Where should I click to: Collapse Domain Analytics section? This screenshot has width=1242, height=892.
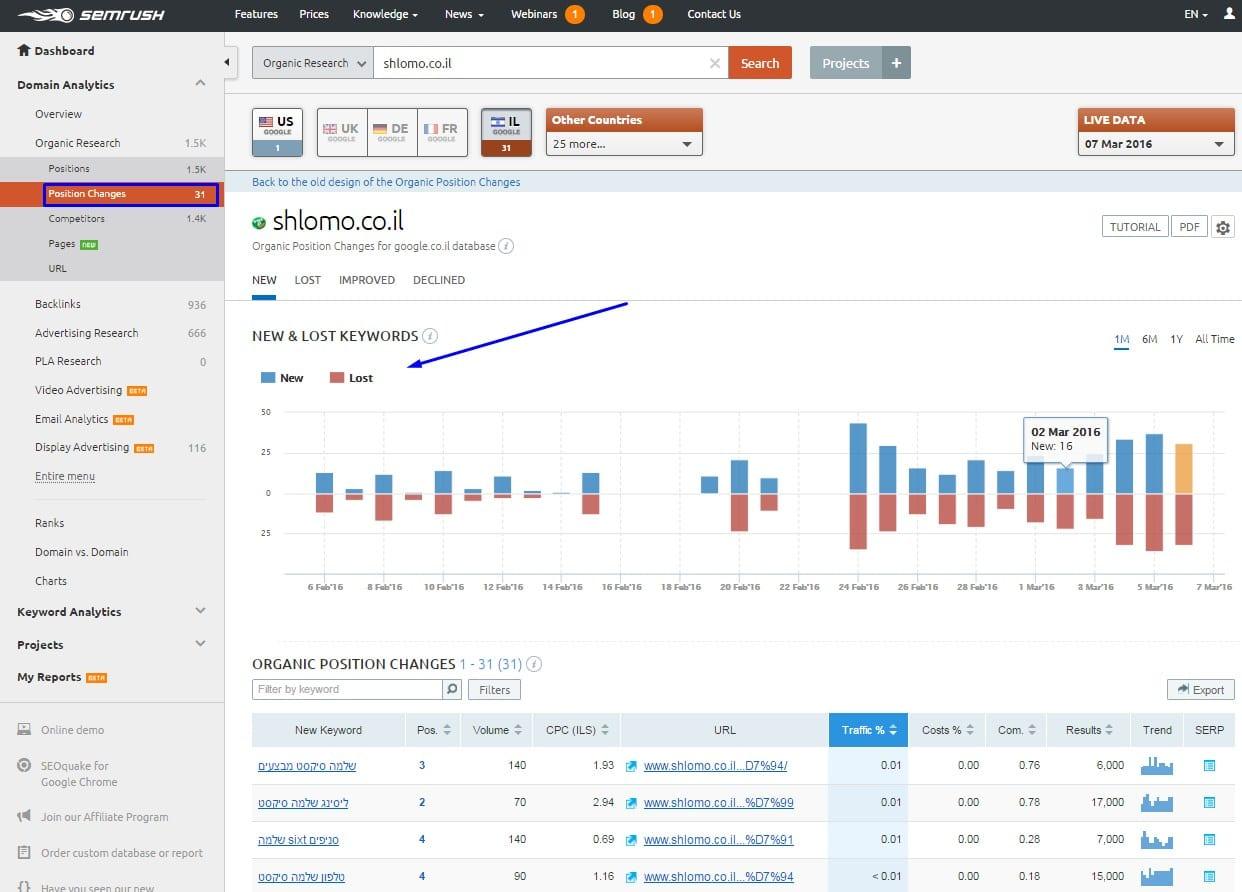click(x=200, y=84)
